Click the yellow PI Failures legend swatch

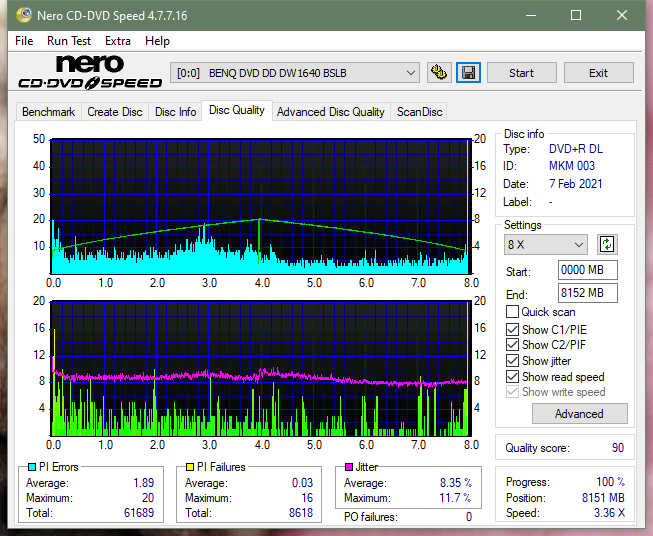pyautogui.click(x=190, y=467)
